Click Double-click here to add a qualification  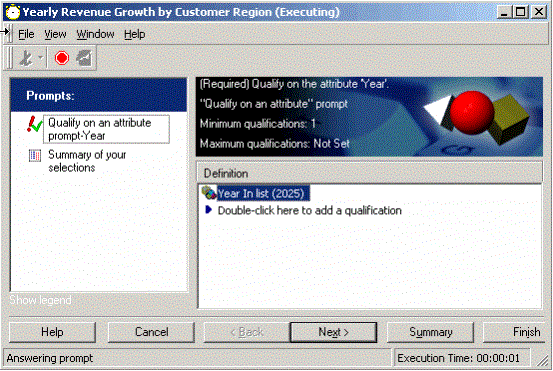click(309, 211)
